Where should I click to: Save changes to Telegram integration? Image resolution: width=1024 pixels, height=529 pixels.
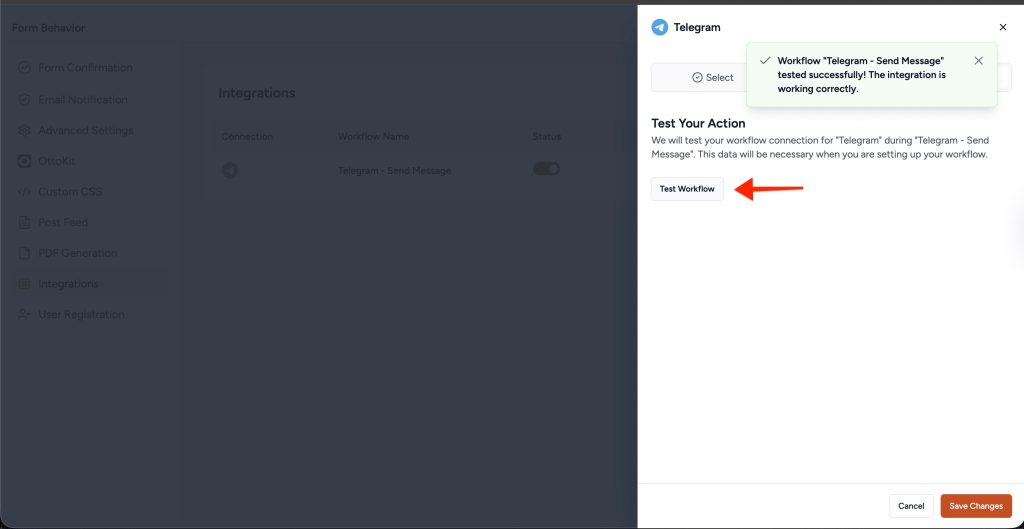point(975,506)
